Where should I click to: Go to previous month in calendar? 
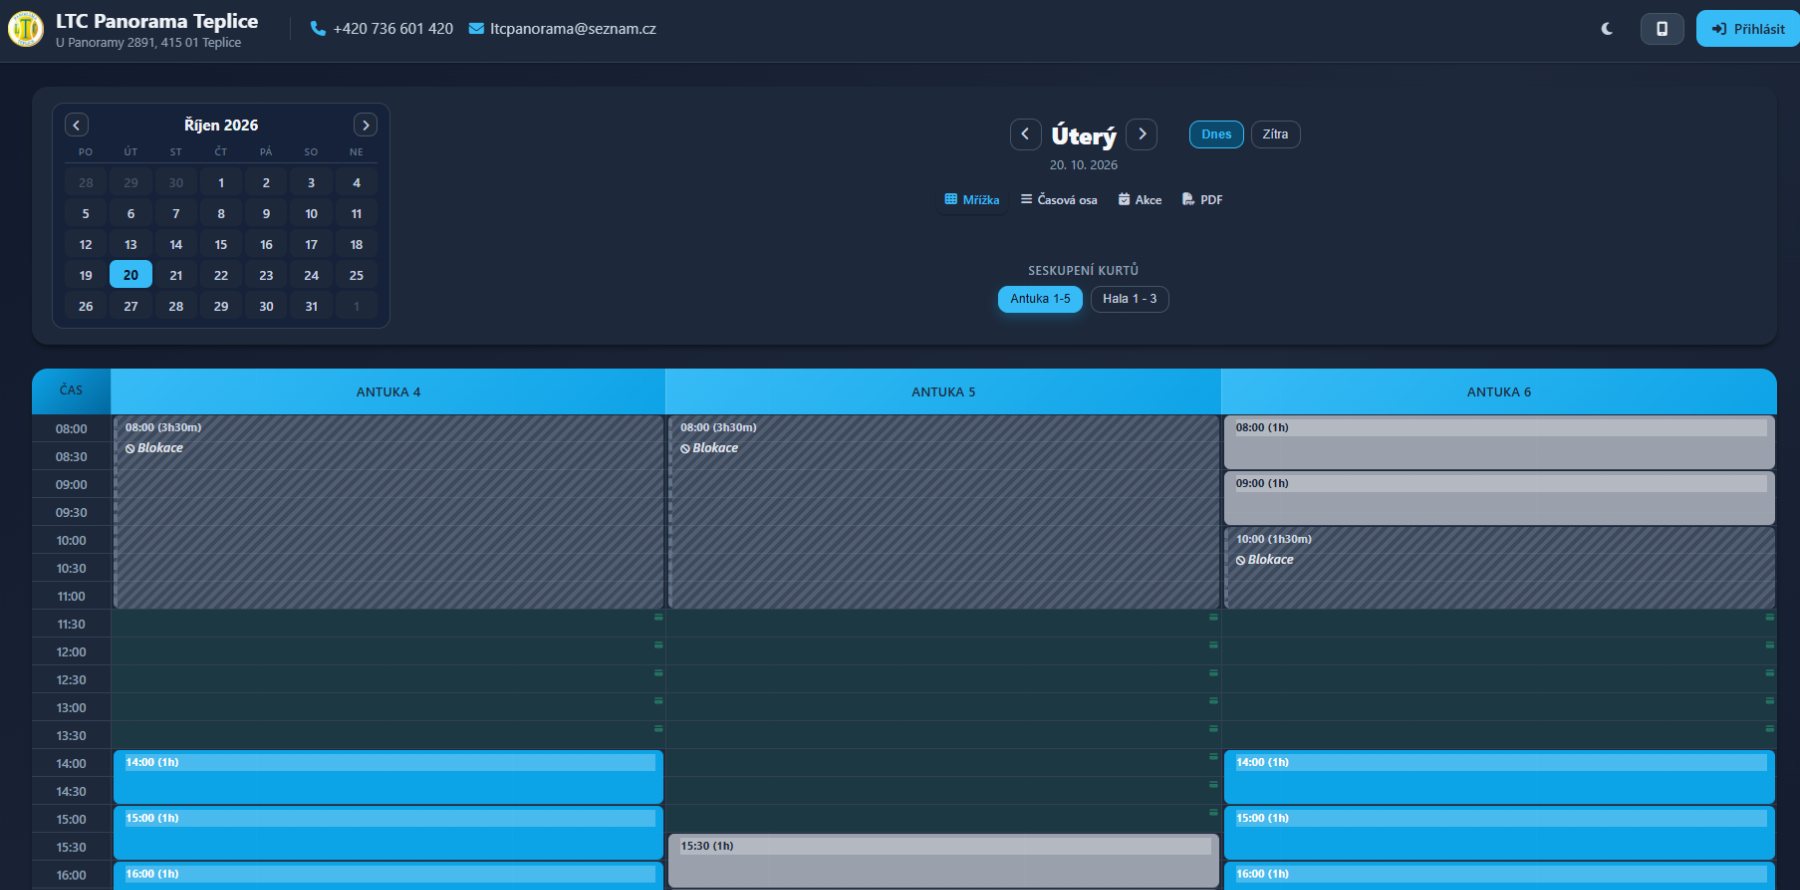(77, 125)
